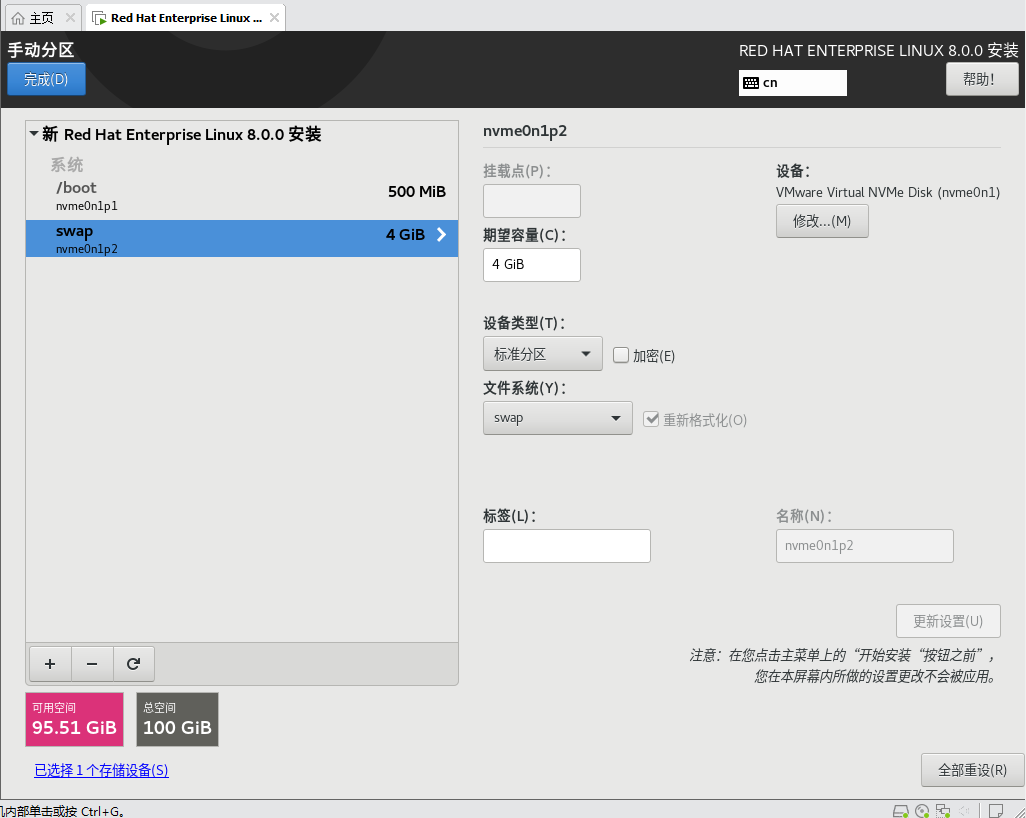Viewport: 1026px width, 818px height.
Task: Click the 期望容量(C) field showing 4 GiB
Action: coord(532,265)
